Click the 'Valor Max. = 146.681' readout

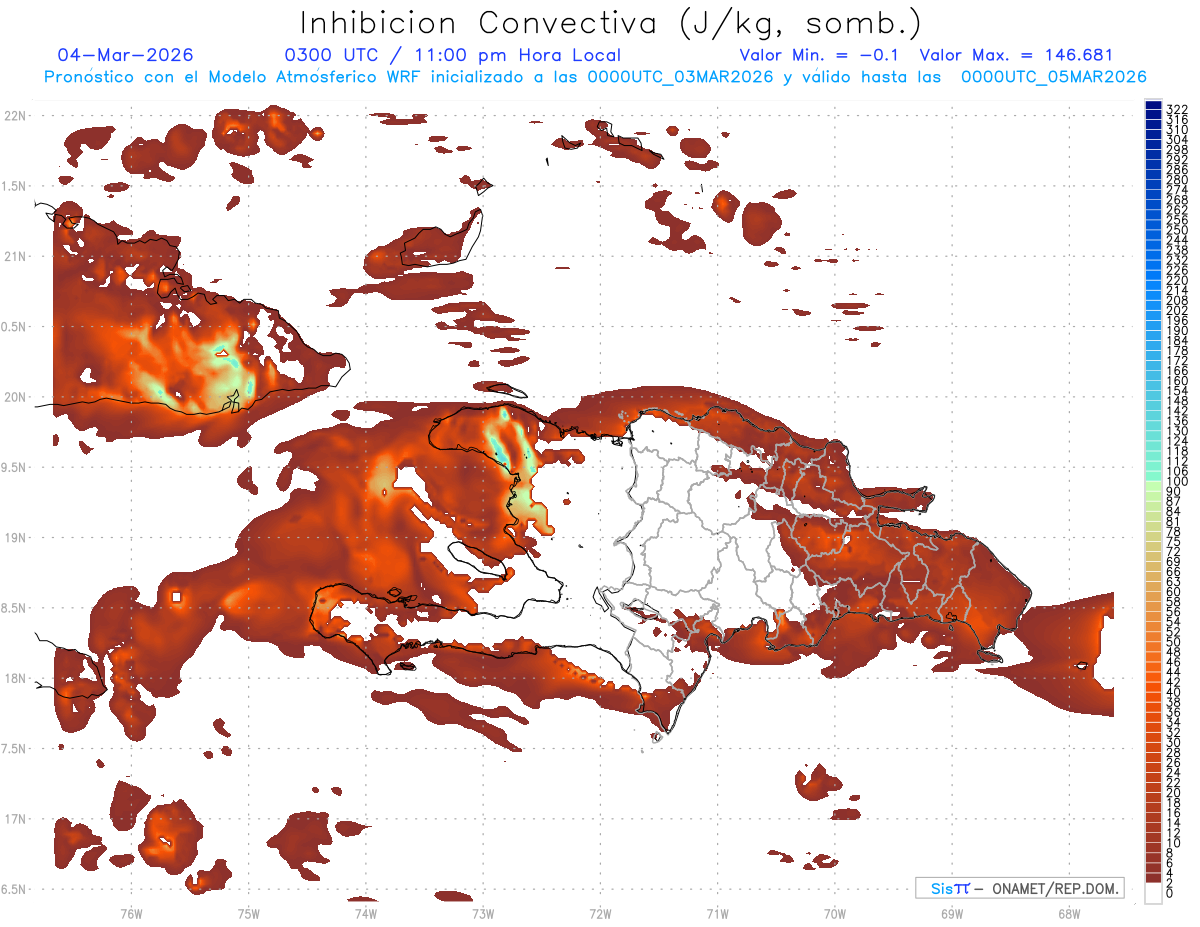tap(1016, 55)
